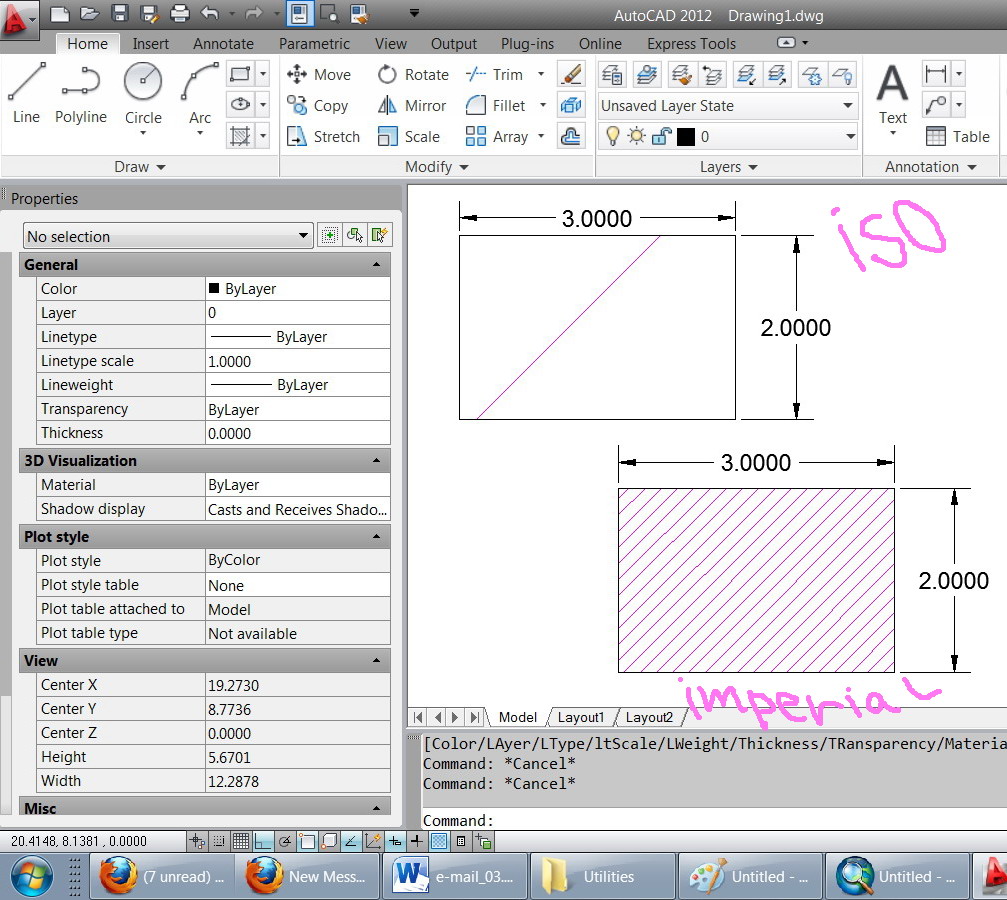This screenshot has width=1007, height=900.
Task: Switch to the Layout1 tab
Action: [580, 717]
